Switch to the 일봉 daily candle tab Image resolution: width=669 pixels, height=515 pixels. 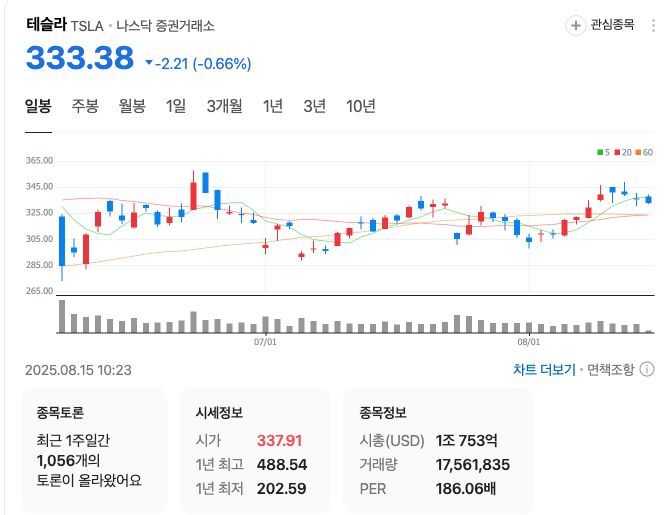pos(38,106)
